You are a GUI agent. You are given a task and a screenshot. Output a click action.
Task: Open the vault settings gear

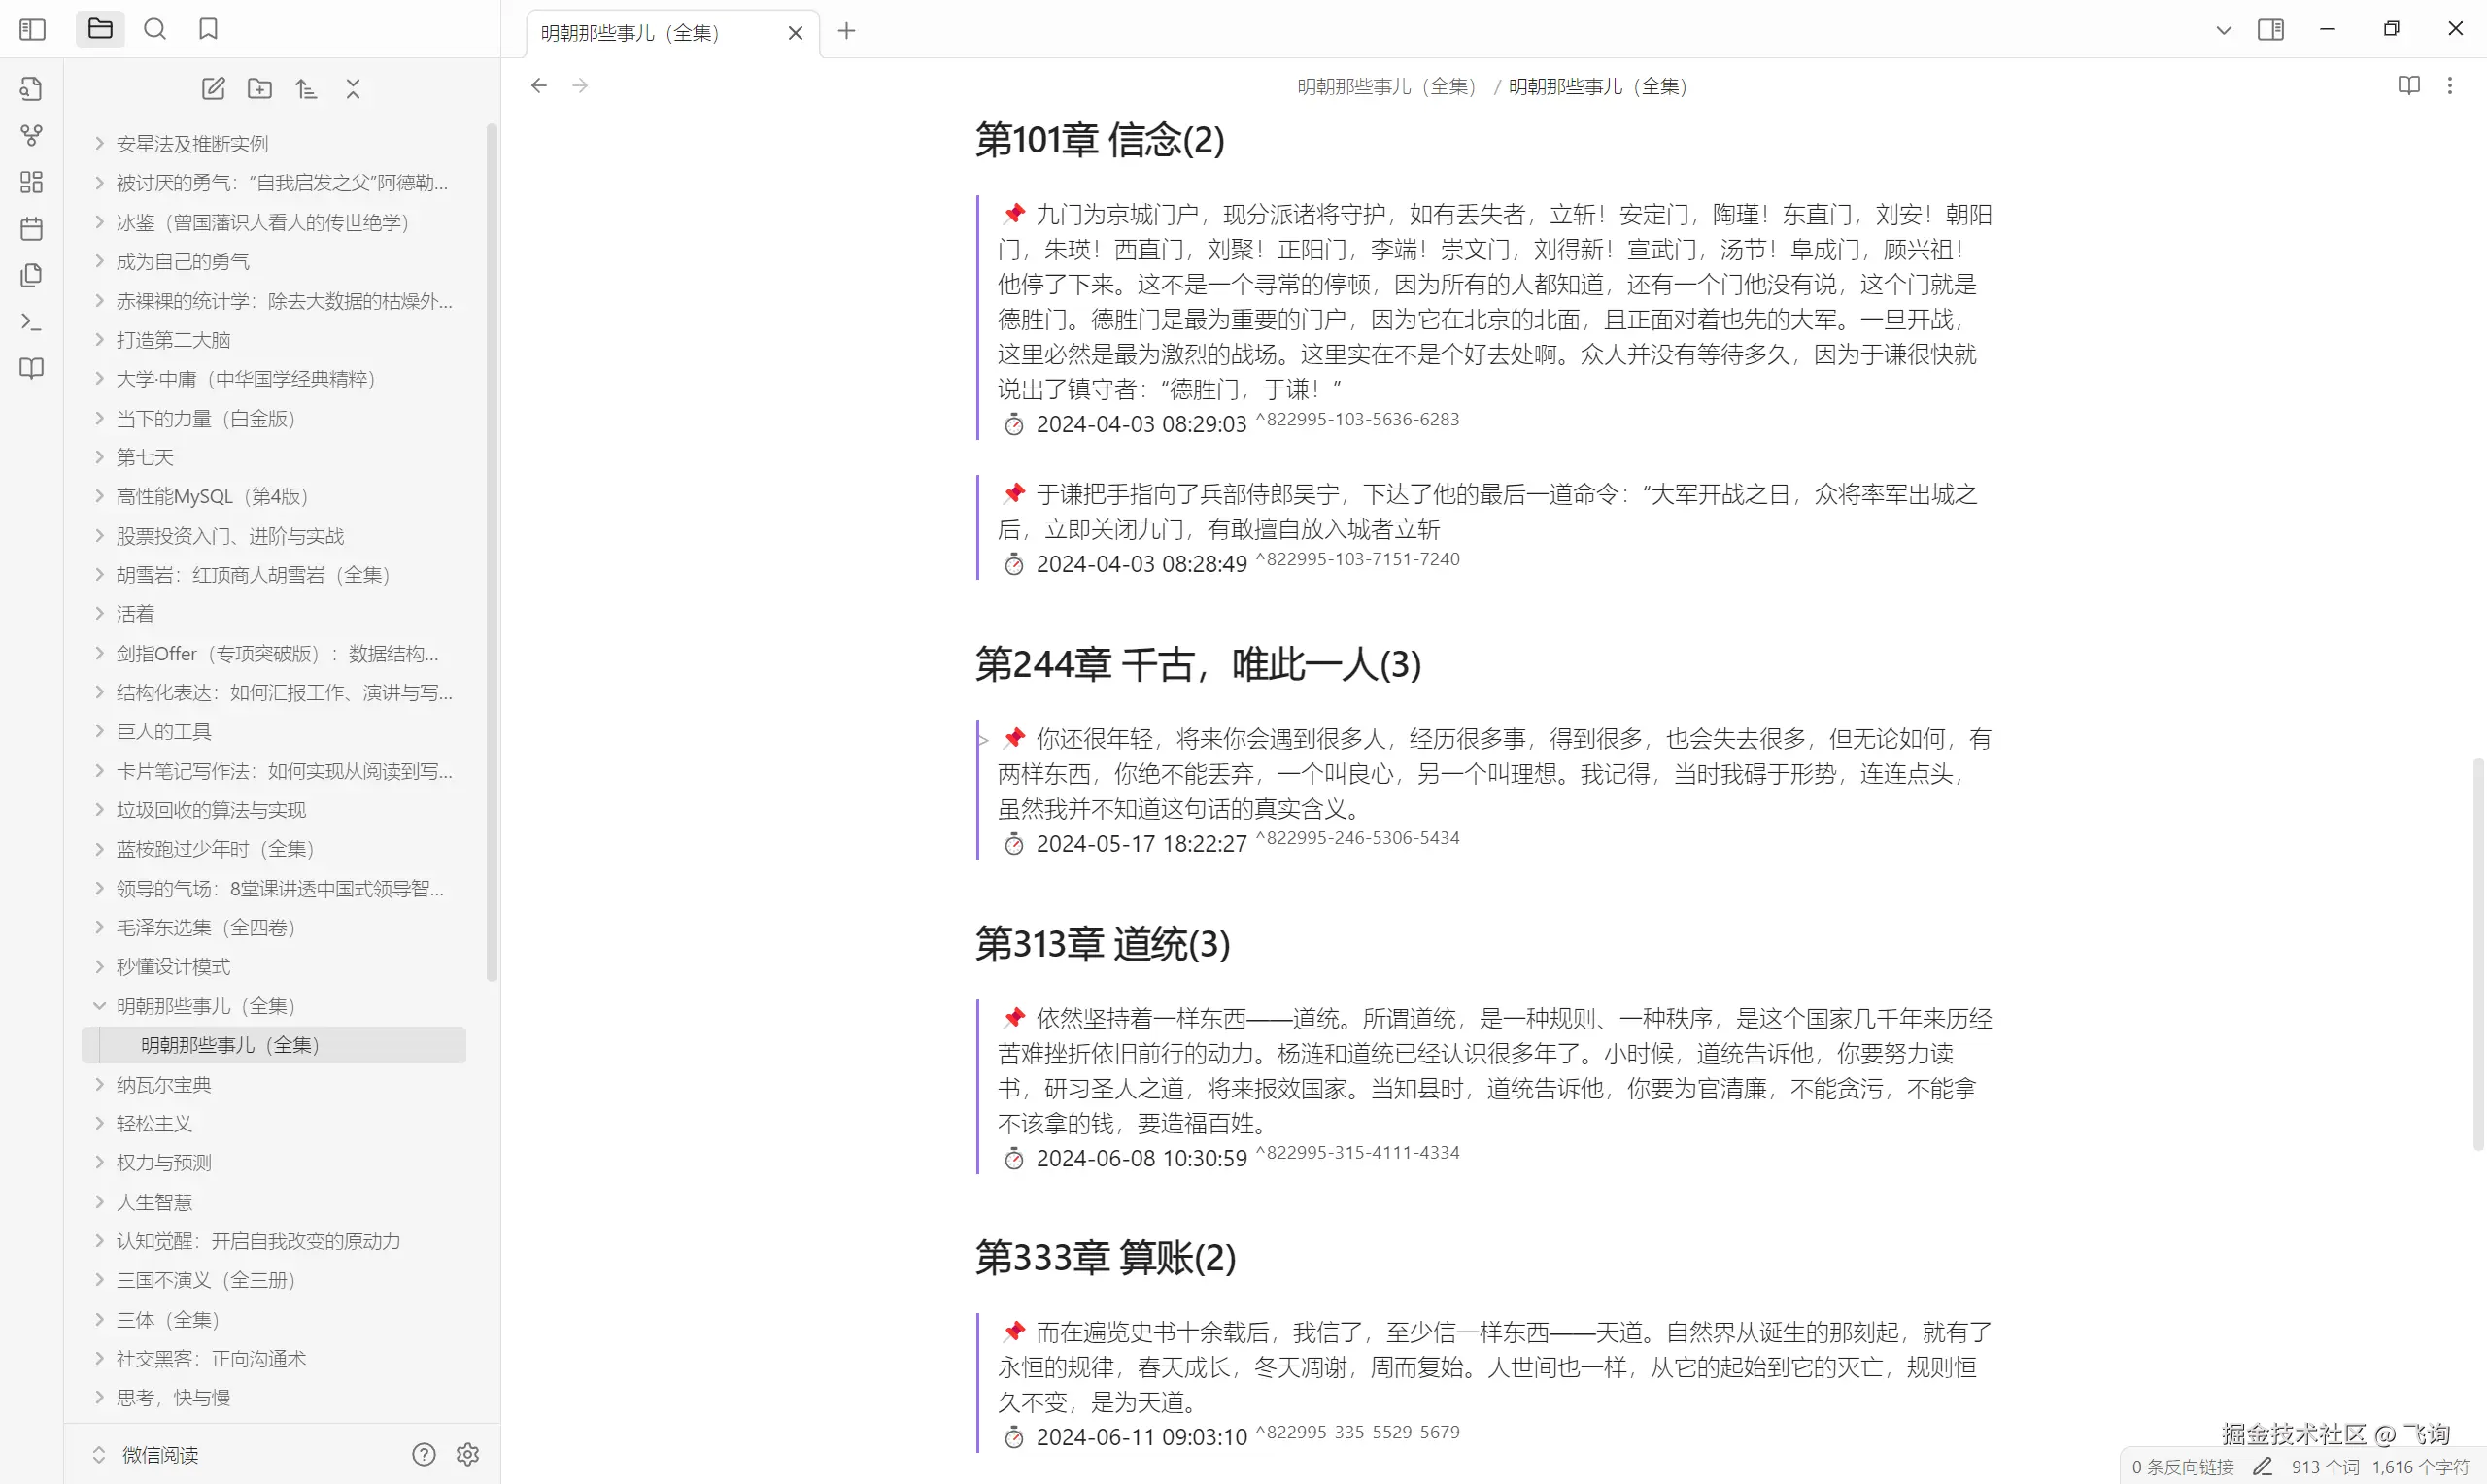(x=468, y=1455)
